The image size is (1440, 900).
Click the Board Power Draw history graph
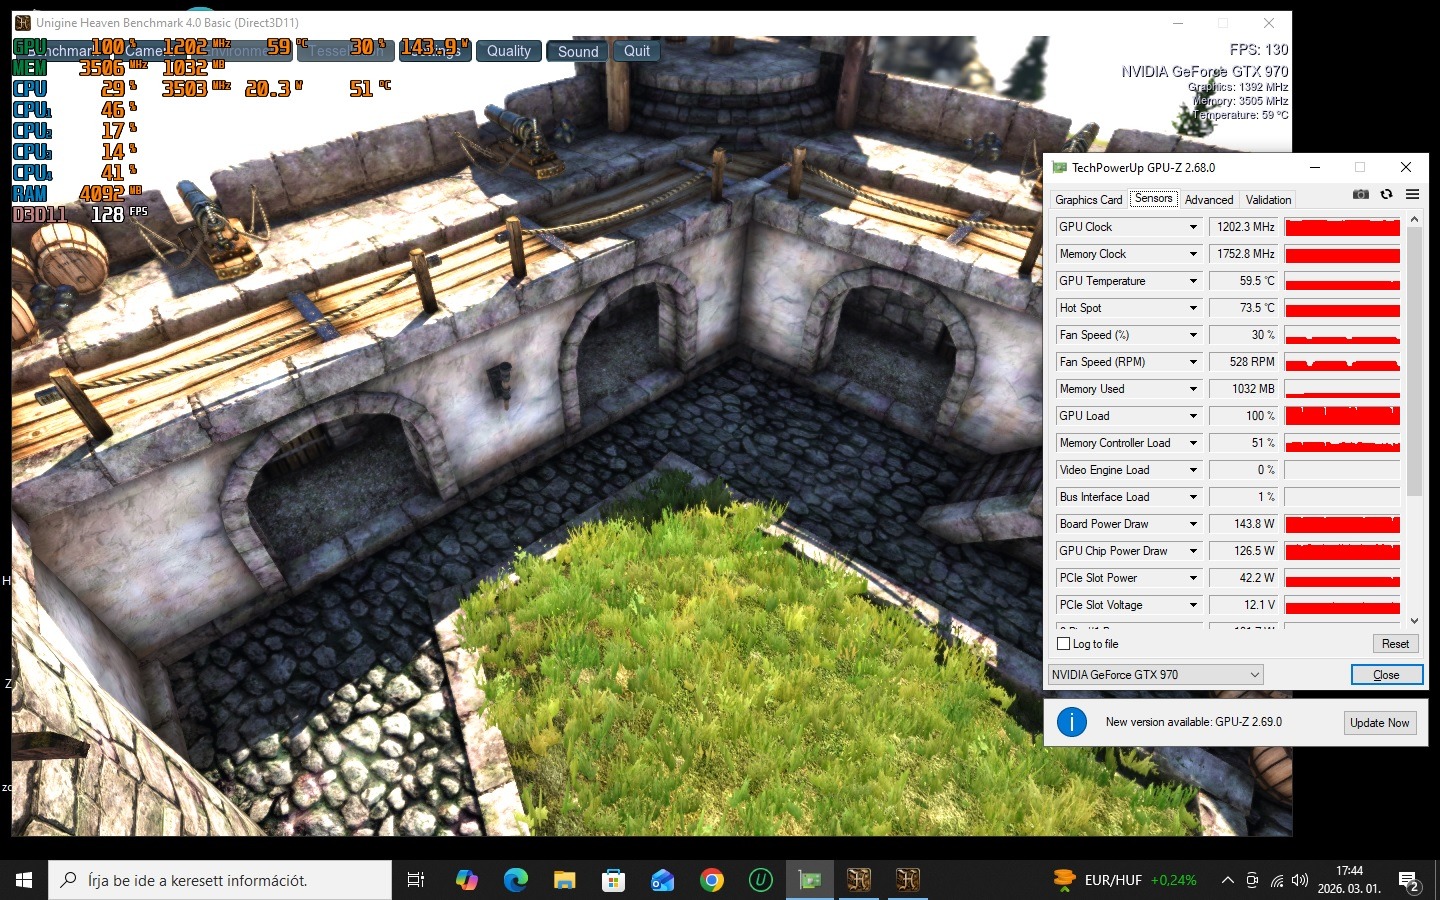pyautogui.click(x=1342, y=524)
